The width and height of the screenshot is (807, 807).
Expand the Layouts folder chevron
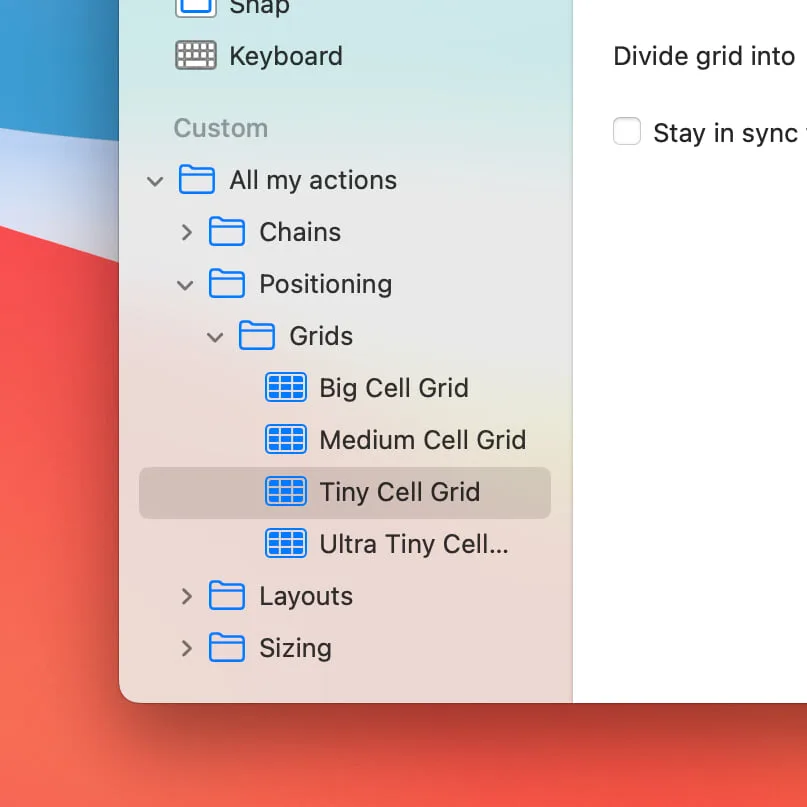coord(187,597)
